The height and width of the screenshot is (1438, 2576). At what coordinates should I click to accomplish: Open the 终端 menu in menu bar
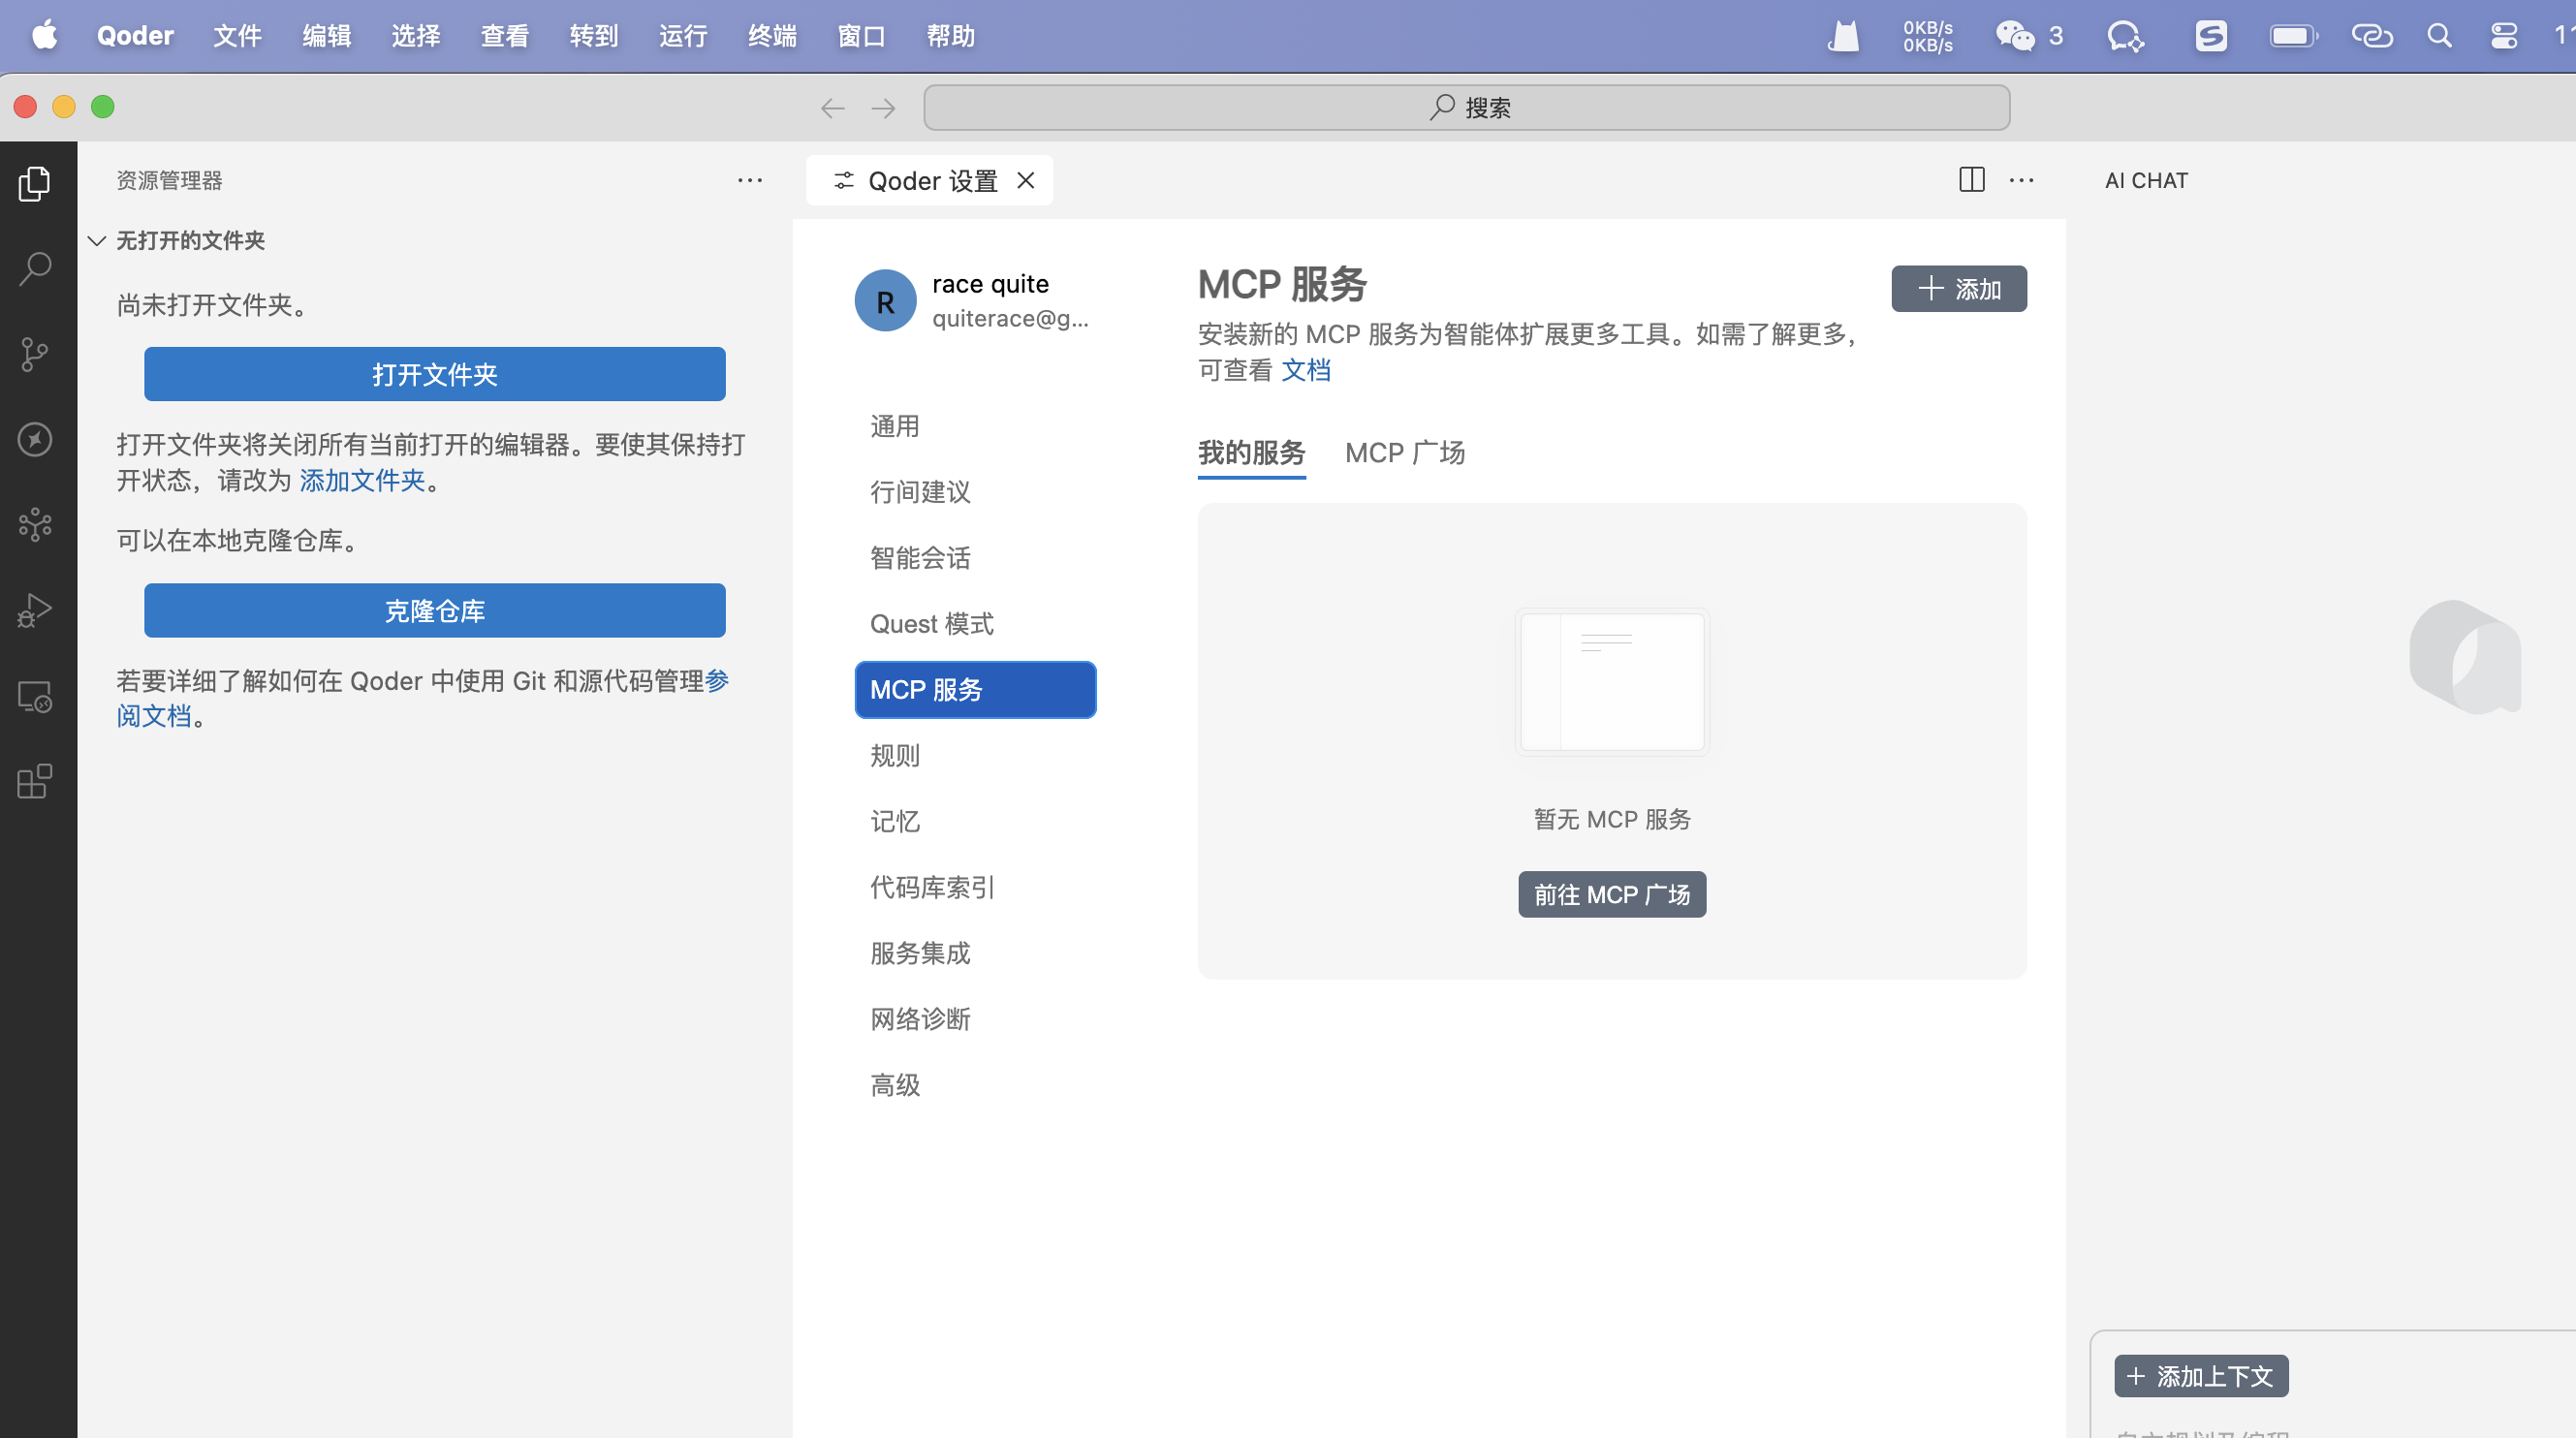tap(772, 36)
